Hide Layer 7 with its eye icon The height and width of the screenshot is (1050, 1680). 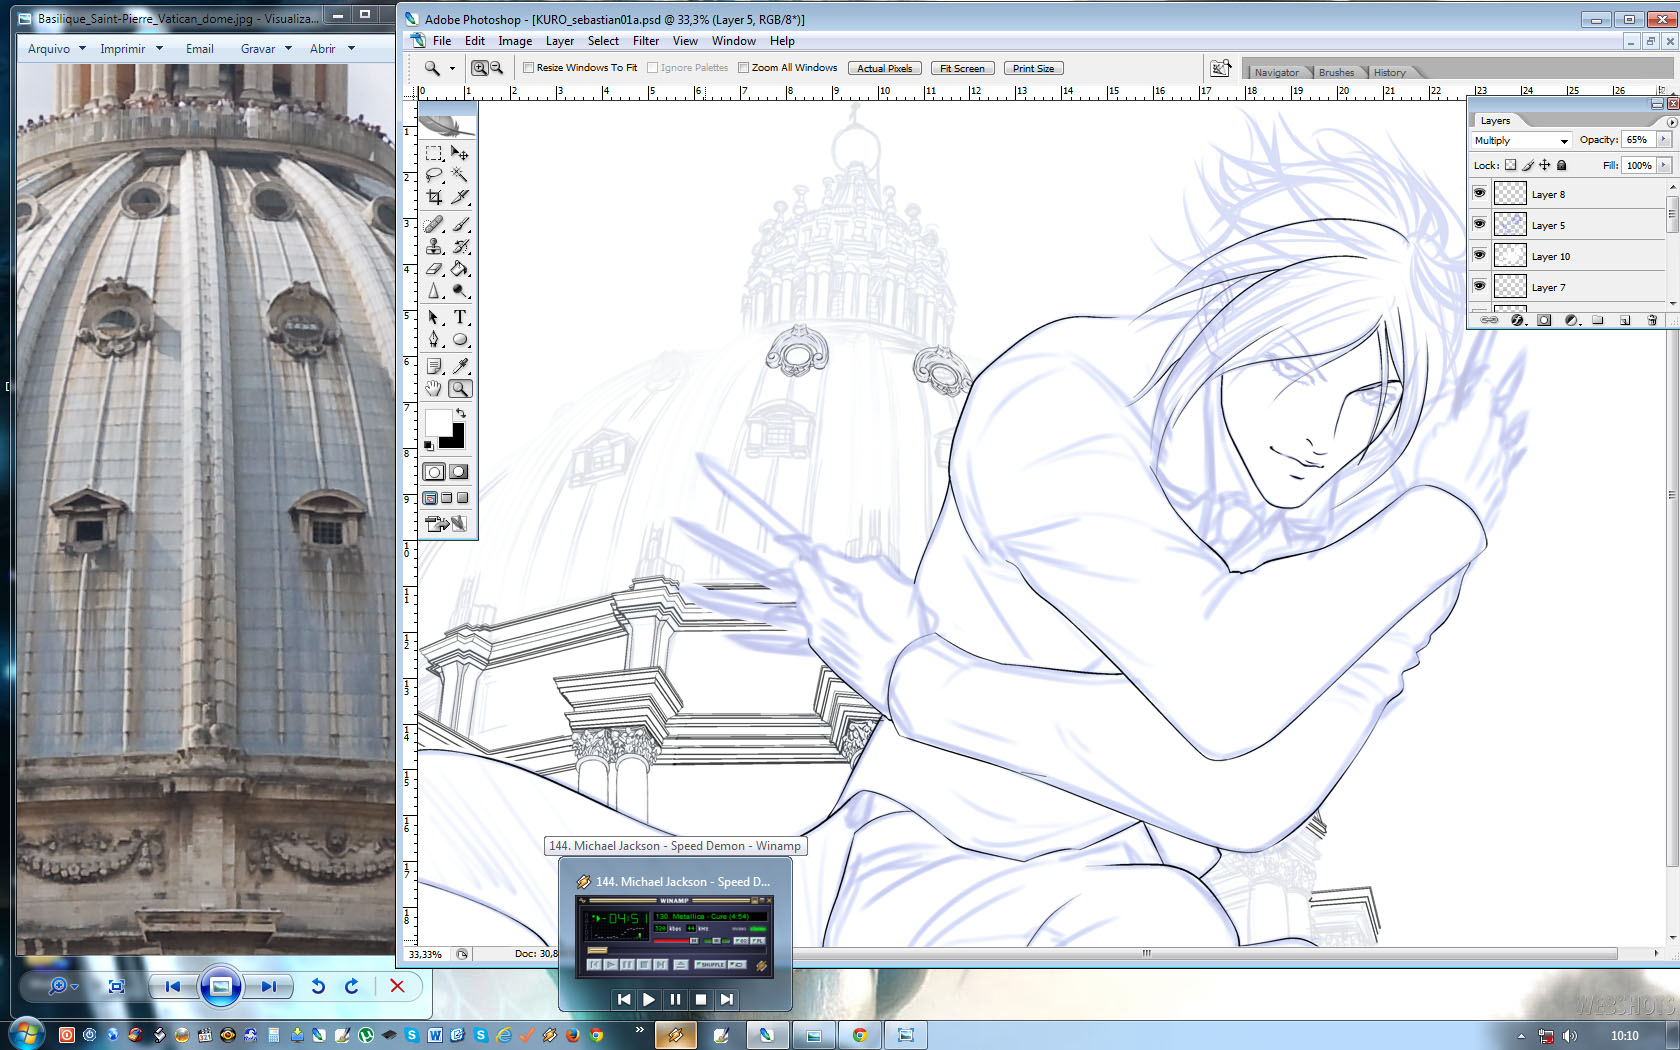click(x=1480, y=286)
